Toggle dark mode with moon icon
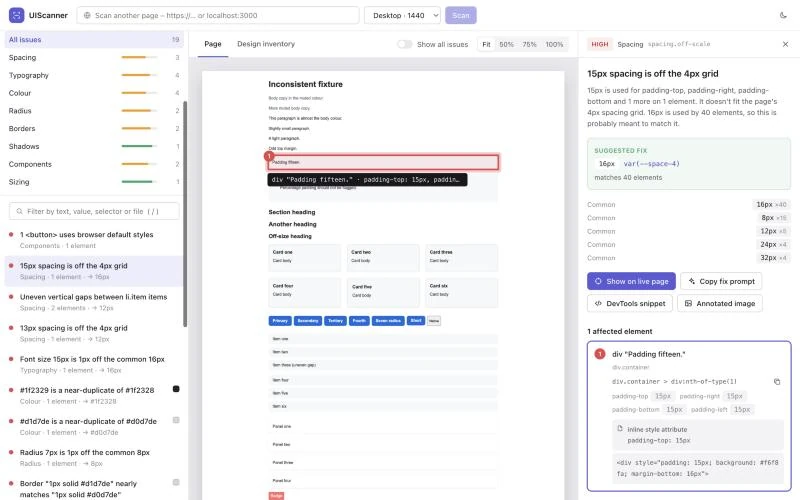 [783, 15]
